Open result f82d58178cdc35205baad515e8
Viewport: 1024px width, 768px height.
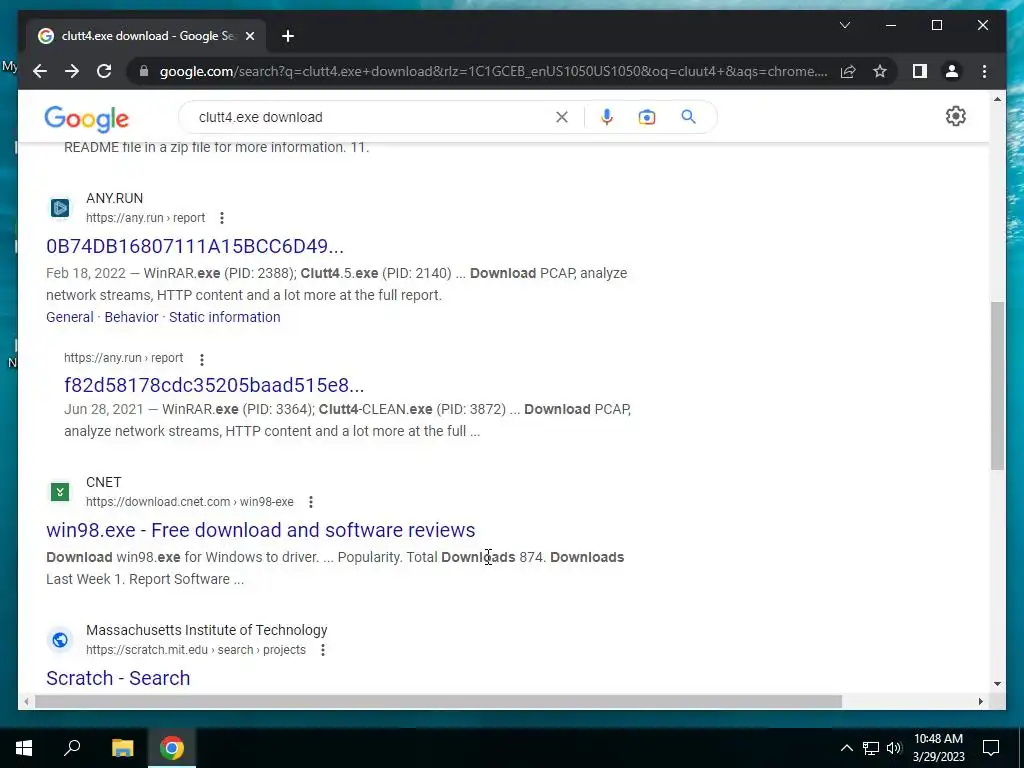[214, 385]
